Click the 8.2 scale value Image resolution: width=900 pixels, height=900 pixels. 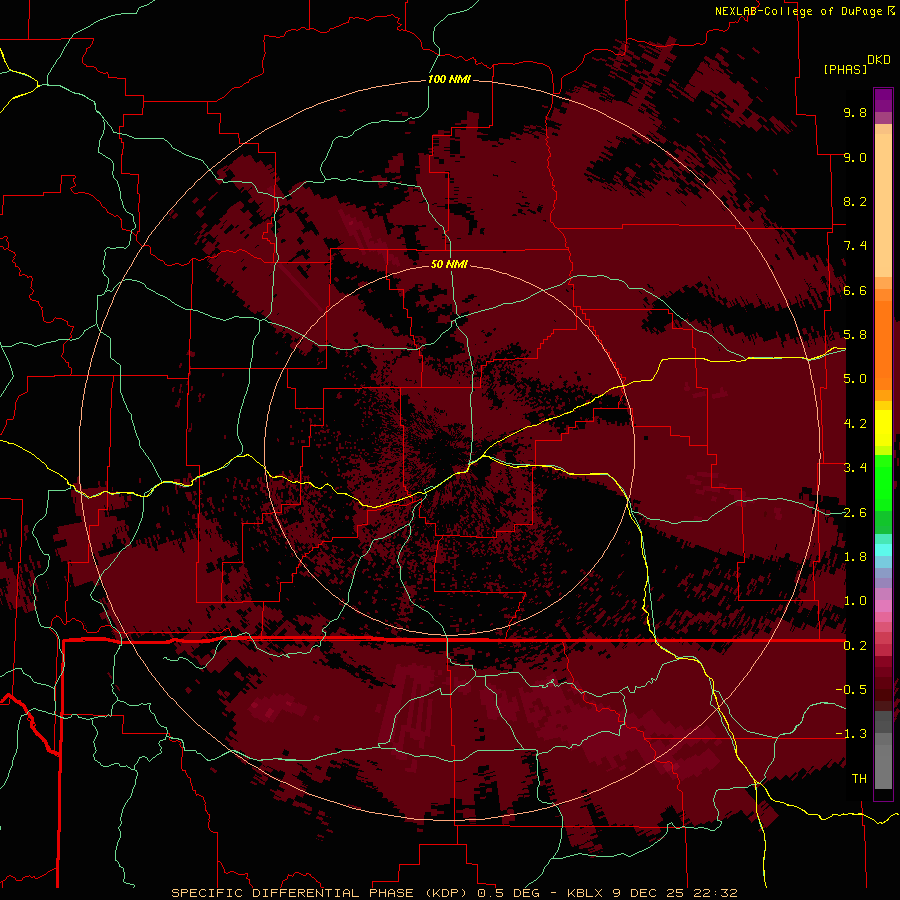(x=855, y=201)
